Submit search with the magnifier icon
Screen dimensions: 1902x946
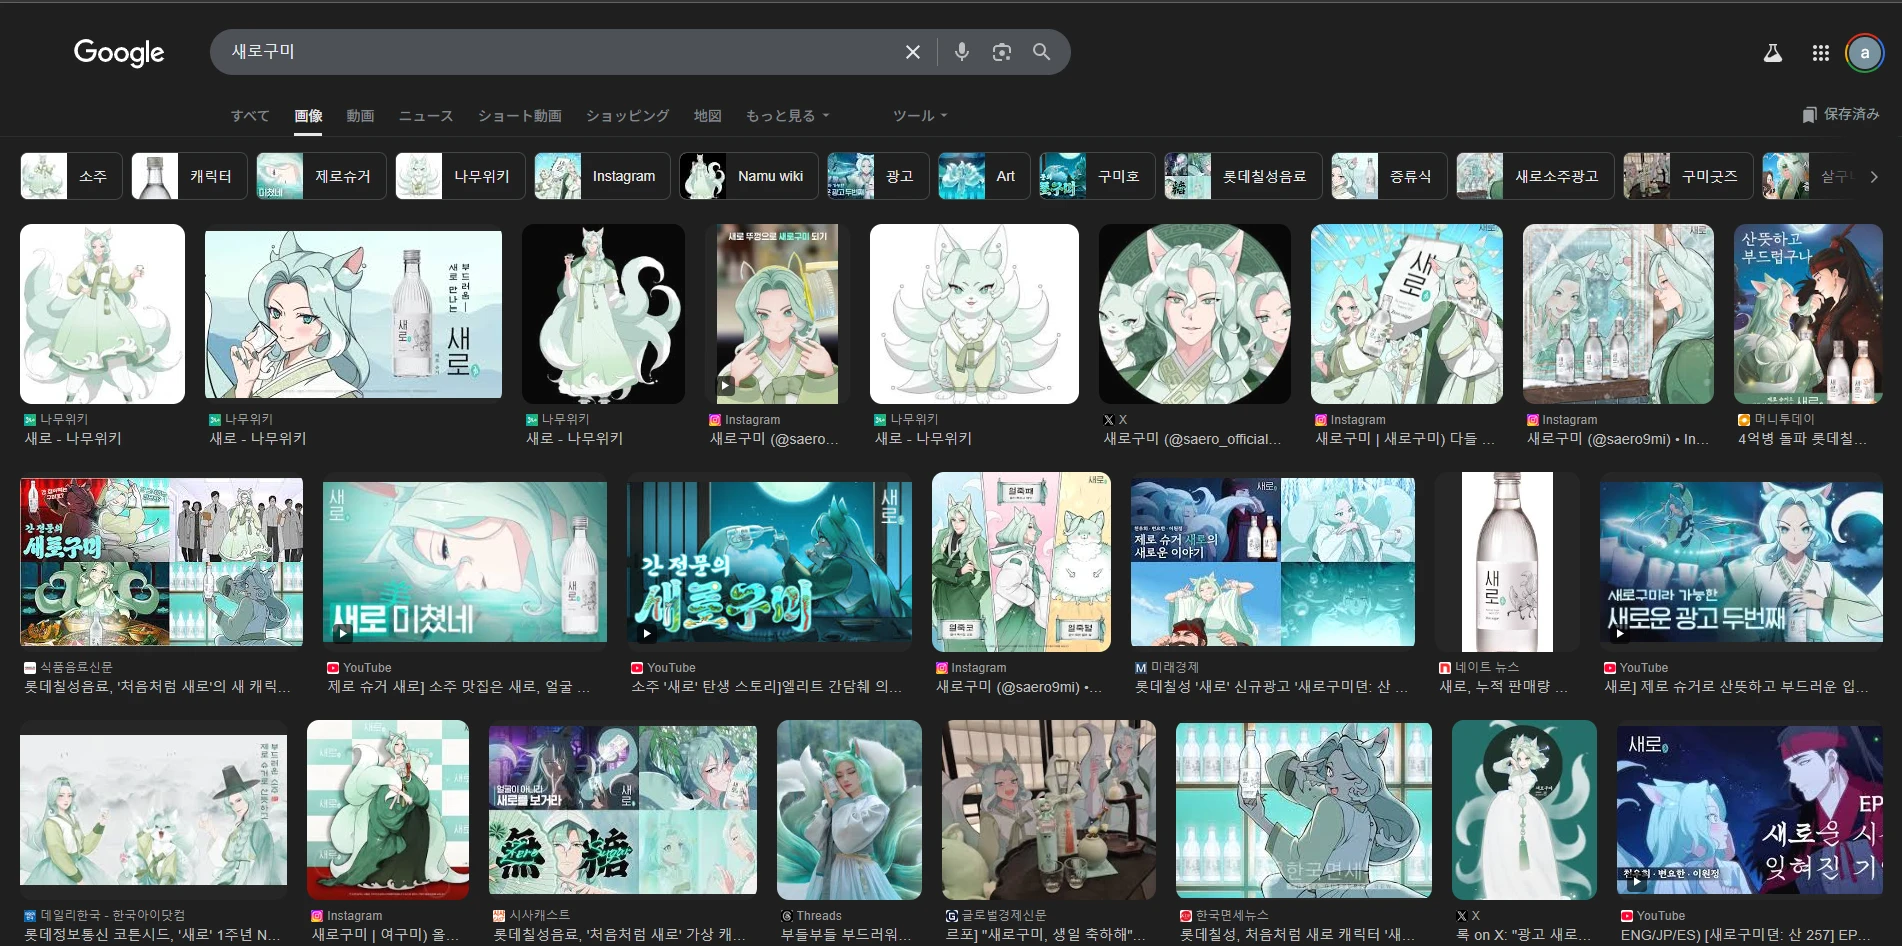1041,52
